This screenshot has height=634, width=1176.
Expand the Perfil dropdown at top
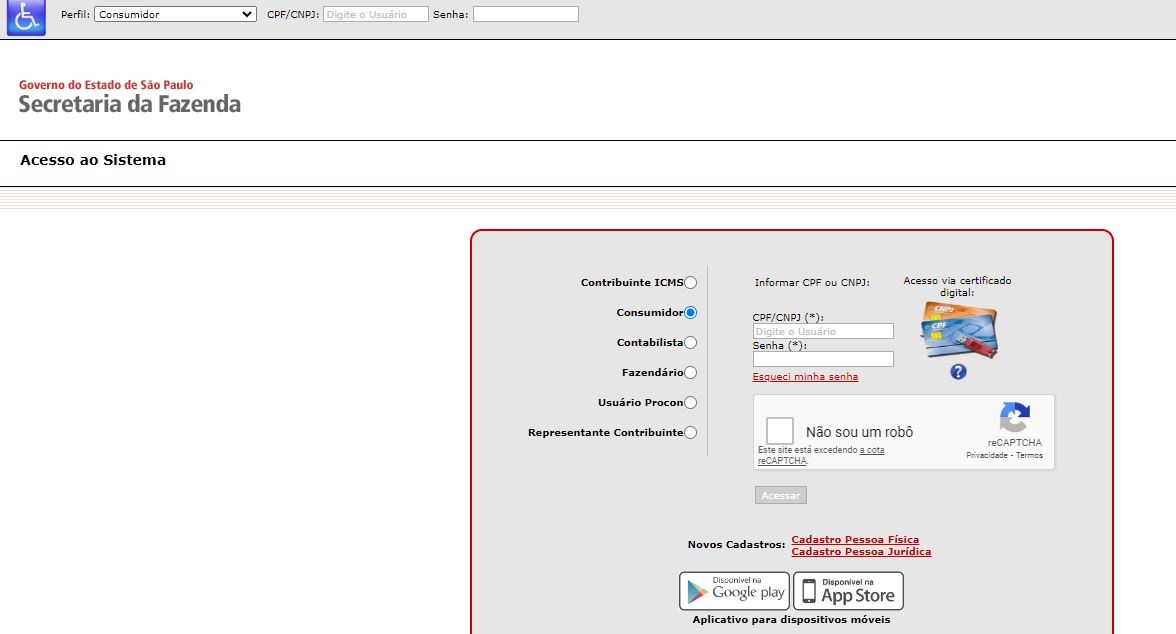(x=175, y=14)
